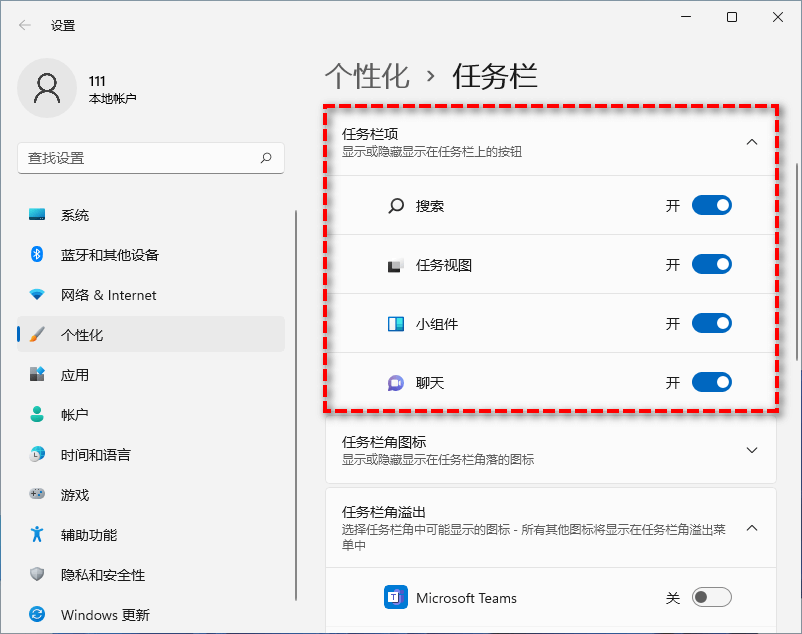This screenshot has height=634, width=802.
Task: Open 蓝牙和其他设备 settings
Action: point(151,255)
